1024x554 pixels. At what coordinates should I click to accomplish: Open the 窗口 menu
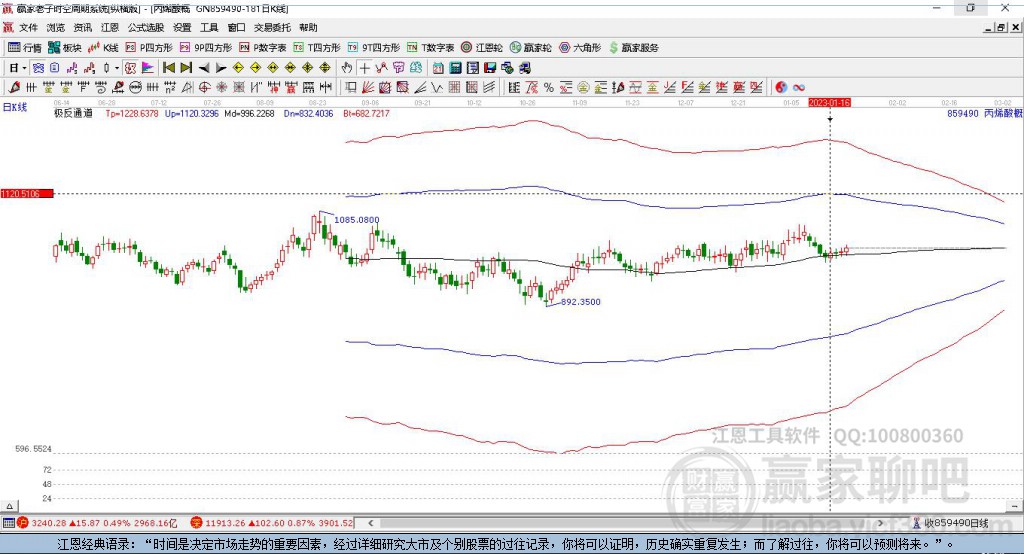pos(236,27)
